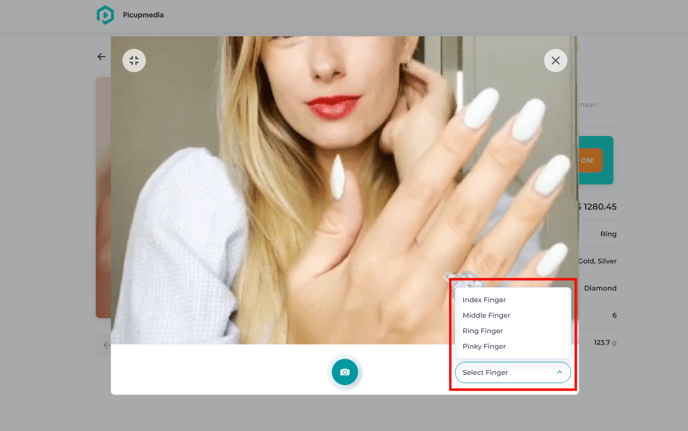Click the Picupmedia logo icon

(x=105, y=15)
